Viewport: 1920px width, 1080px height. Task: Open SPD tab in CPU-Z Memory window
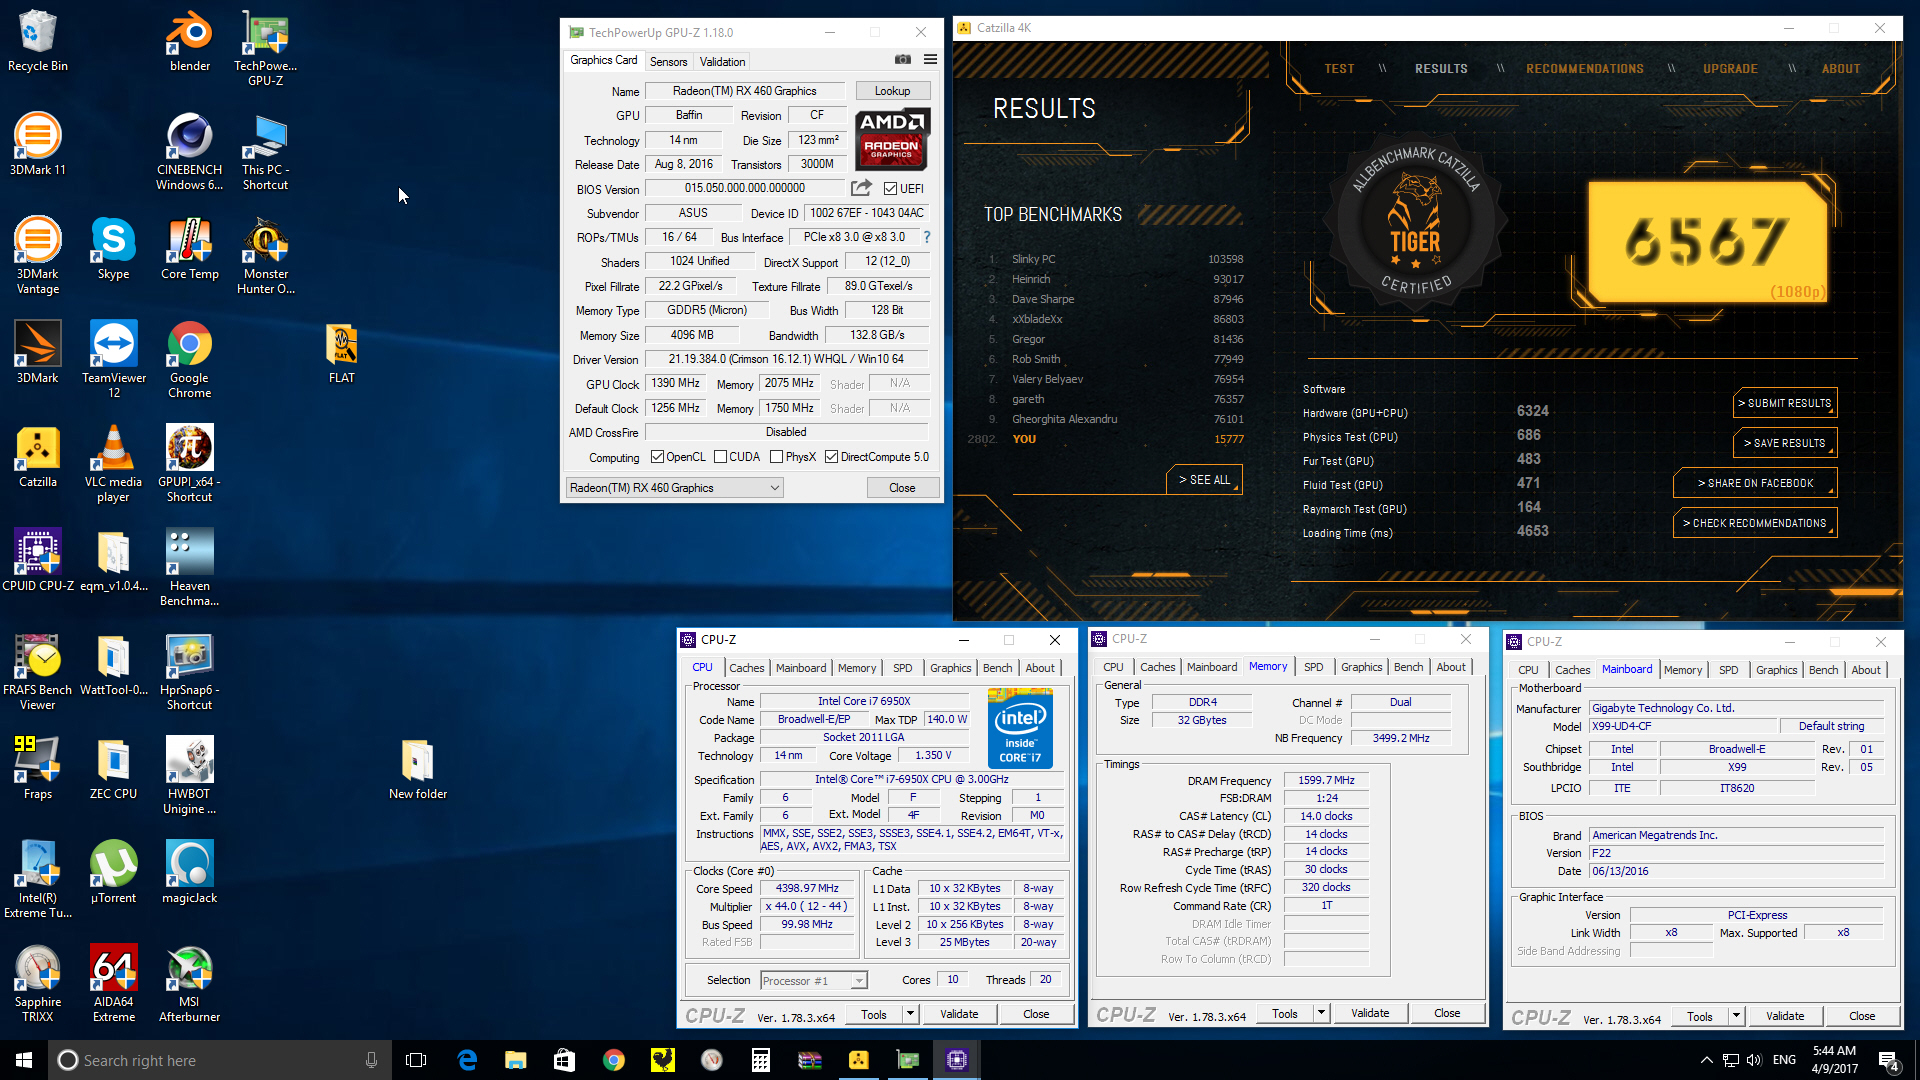[x=1313, y=667]
